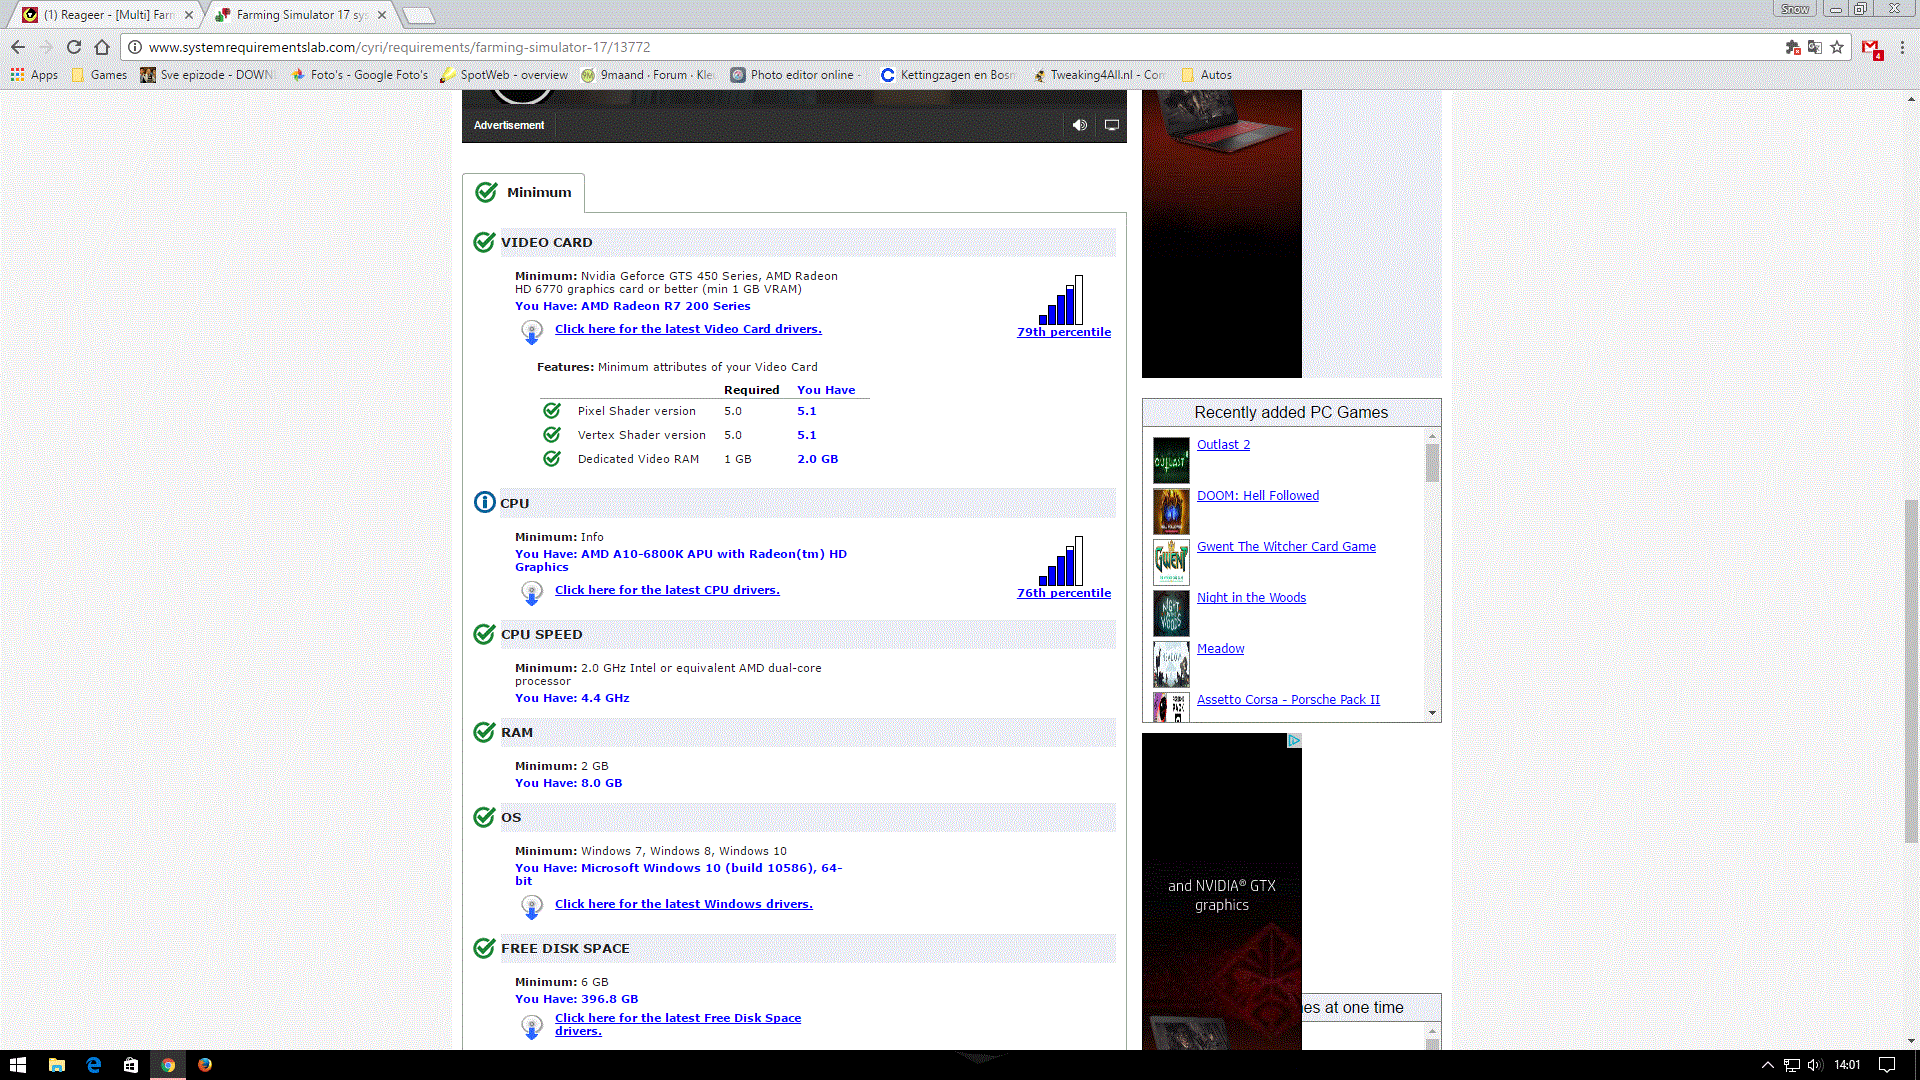The image size is (1920, 1080).
Task: Open Outlast 2 game thumbnail
Action: click(1171, 460)
